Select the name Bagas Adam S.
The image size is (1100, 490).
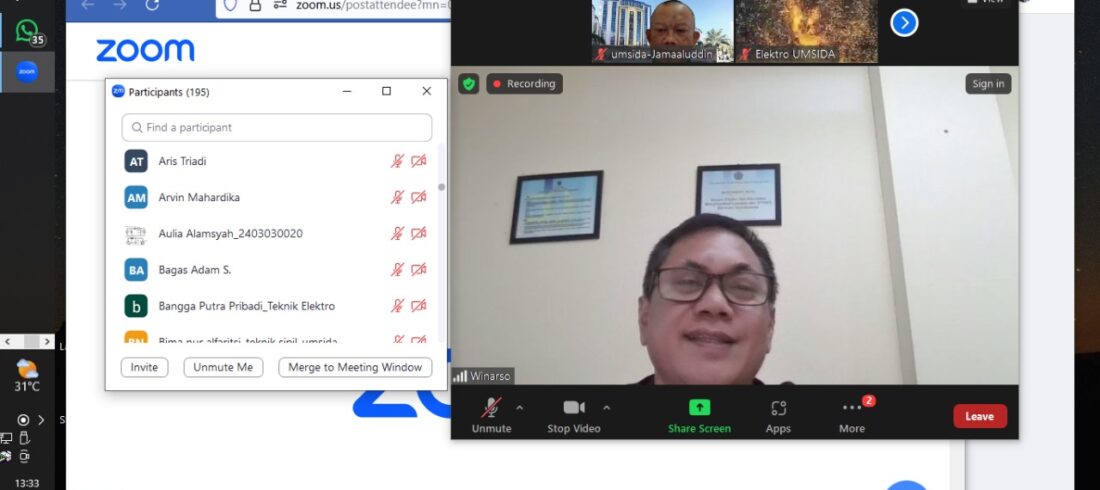click(x=195, y=270)
